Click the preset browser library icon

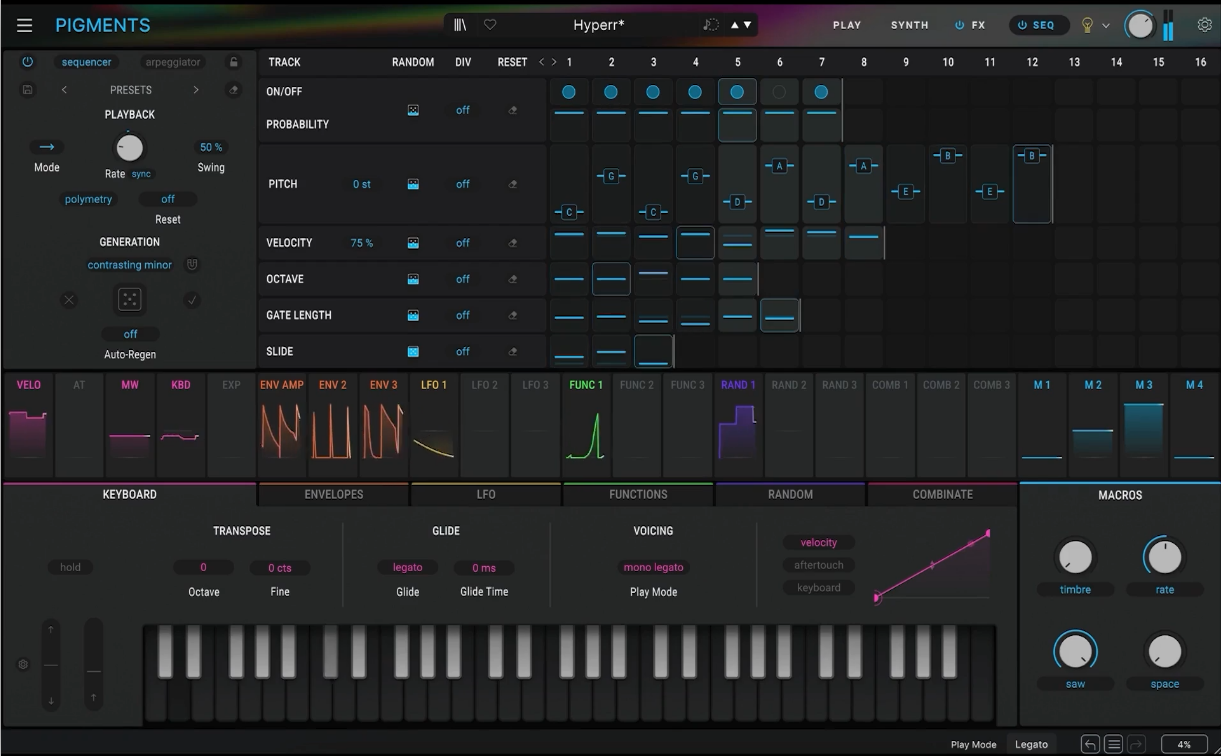coord(460,25)
